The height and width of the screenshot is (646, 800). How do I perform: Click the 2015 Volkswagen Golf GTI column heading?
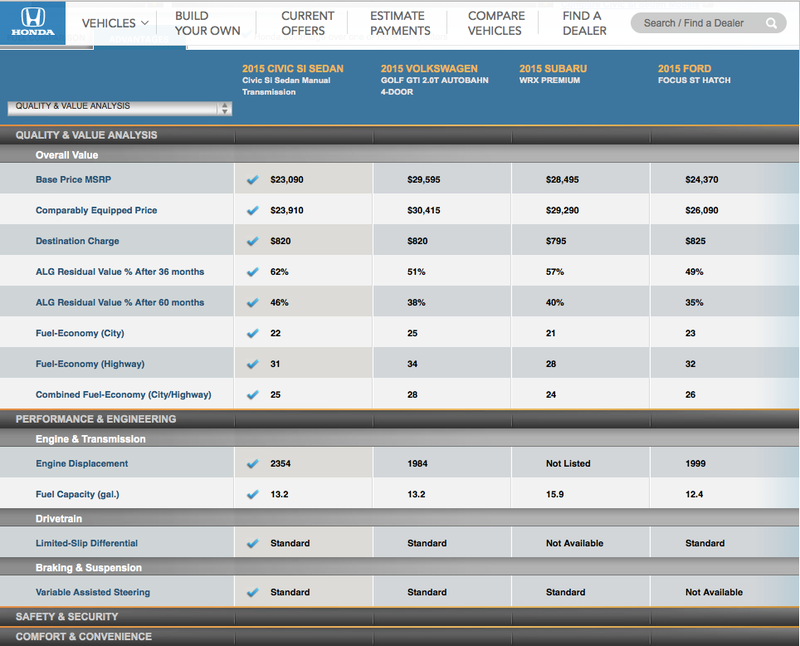coord(434,80)
